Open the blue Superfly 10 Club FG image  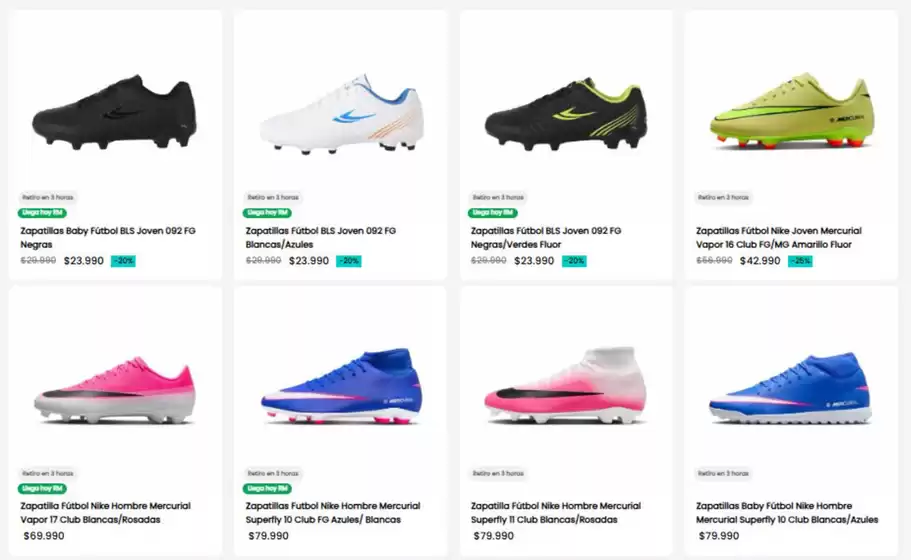340,386
